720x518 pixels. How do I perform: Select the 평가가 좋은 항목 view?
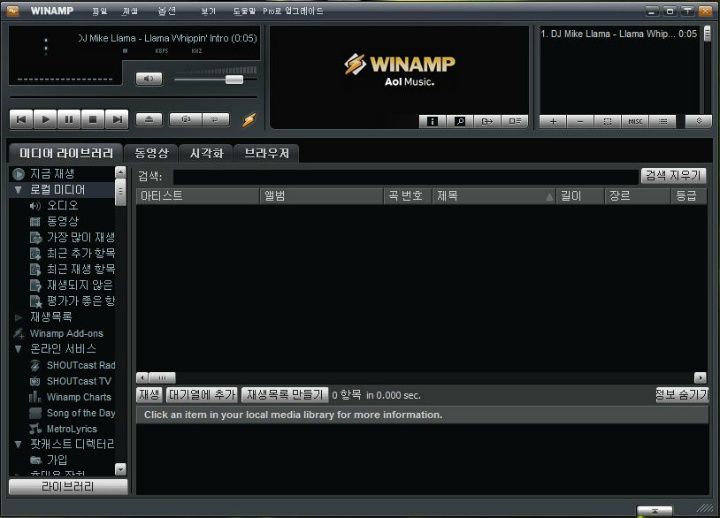pyautogui.click(x=80, y=301)
